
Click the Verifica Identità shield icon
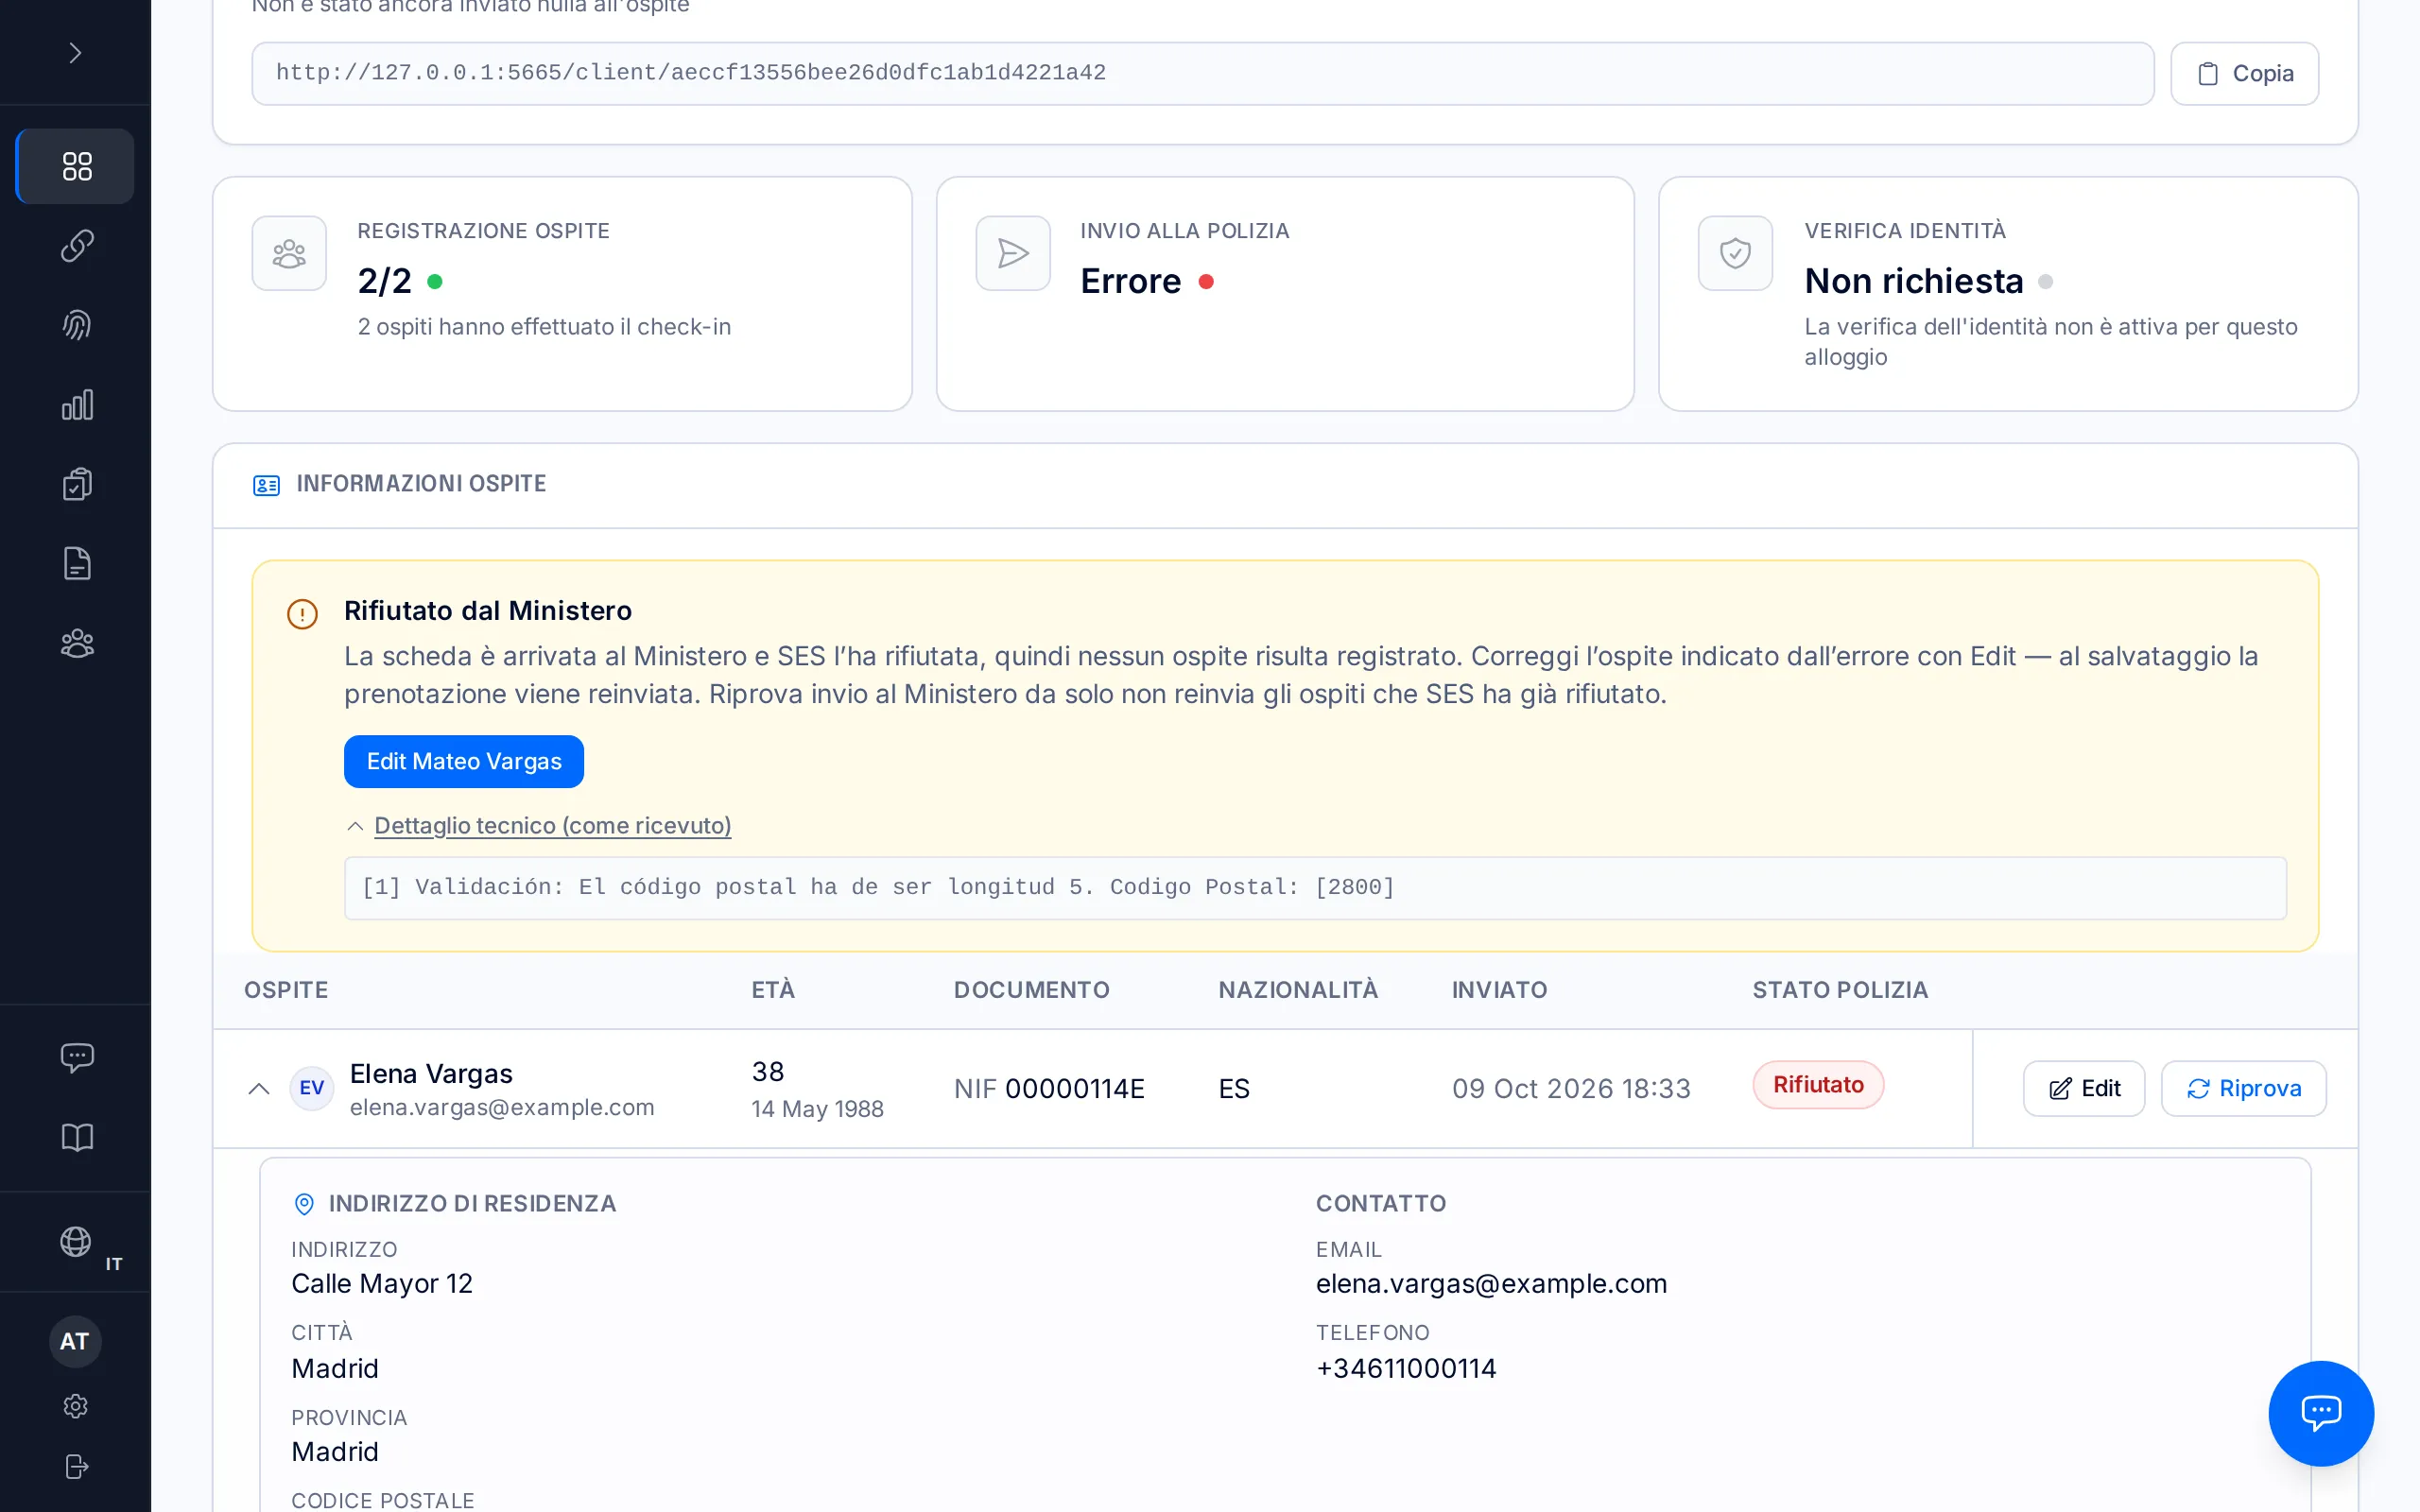pyautogui.click(x=1735, y=253)
